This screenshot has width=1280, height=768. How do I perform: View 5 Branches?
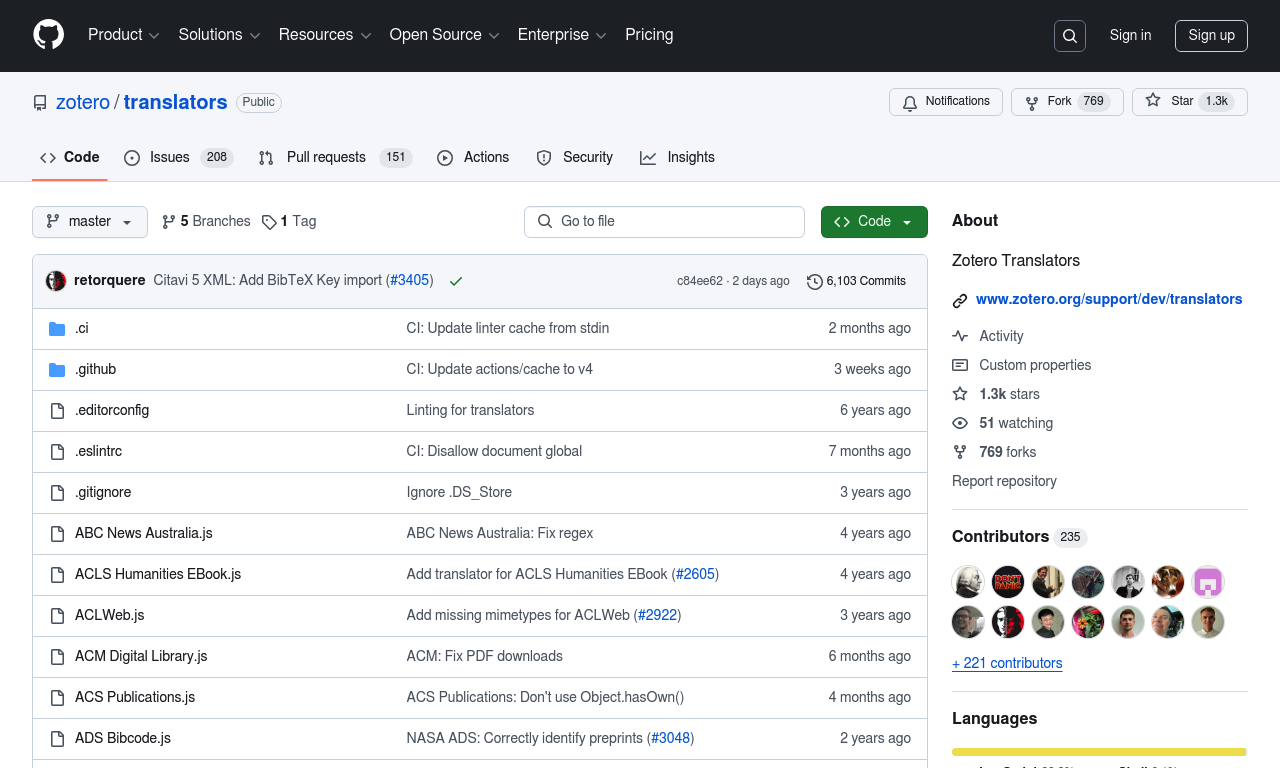(206, 222)
